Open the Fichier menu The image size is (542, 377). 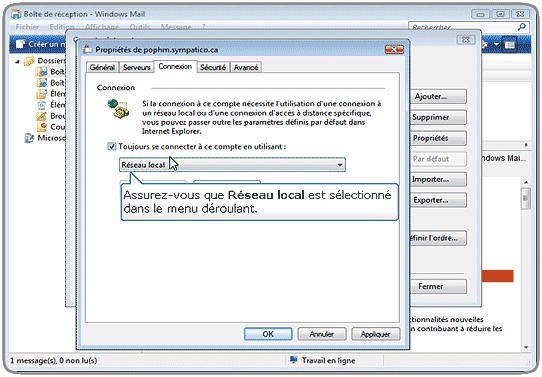click(x=27, y=27)
